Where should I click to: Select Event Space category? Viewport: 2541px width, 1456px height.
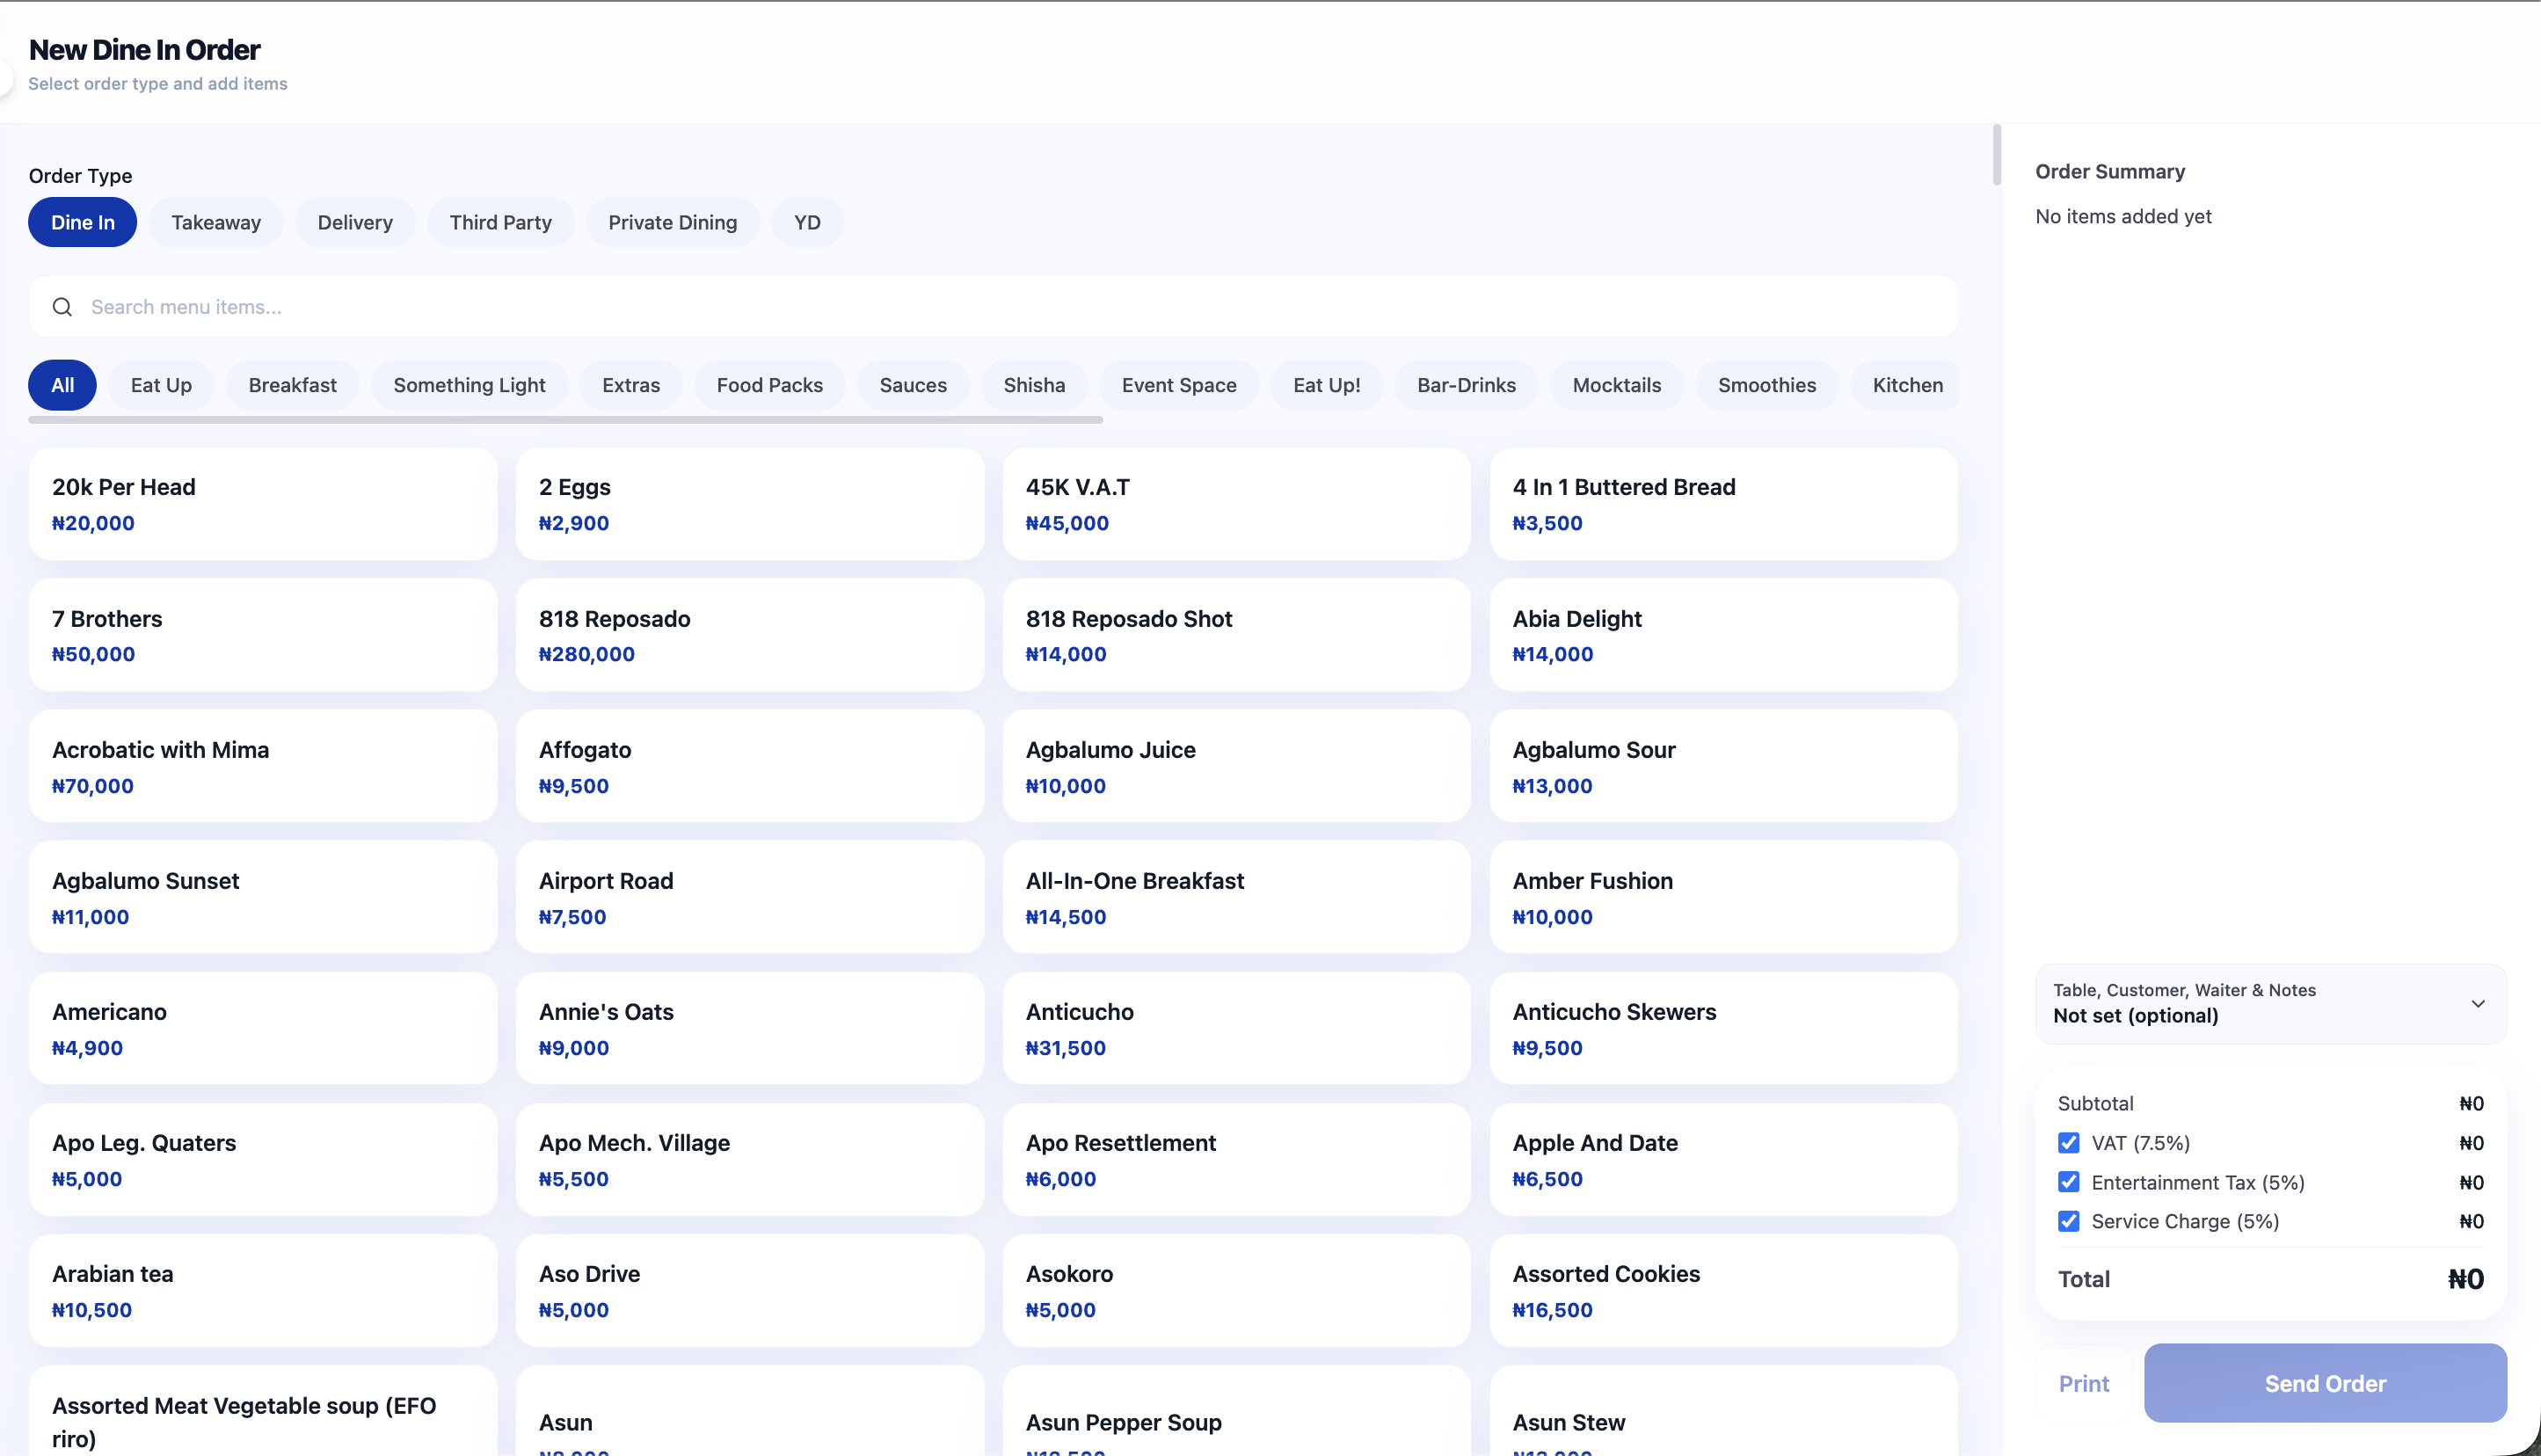tap(1179, 385)
